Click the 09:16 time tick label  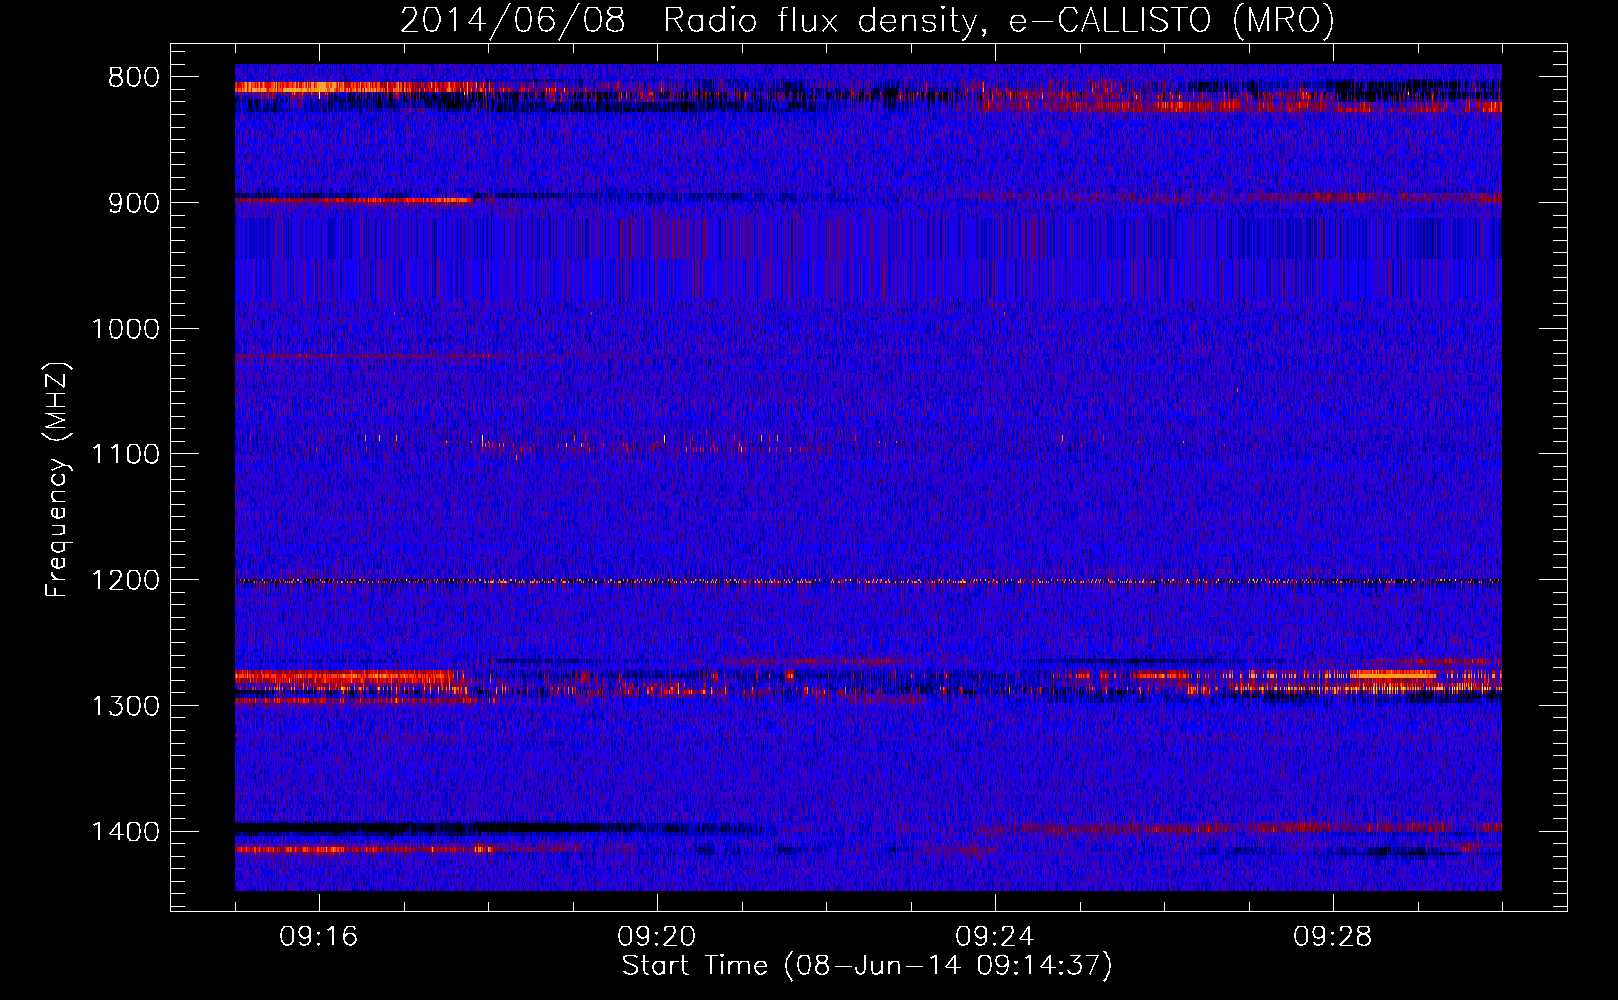coord(319,937)
